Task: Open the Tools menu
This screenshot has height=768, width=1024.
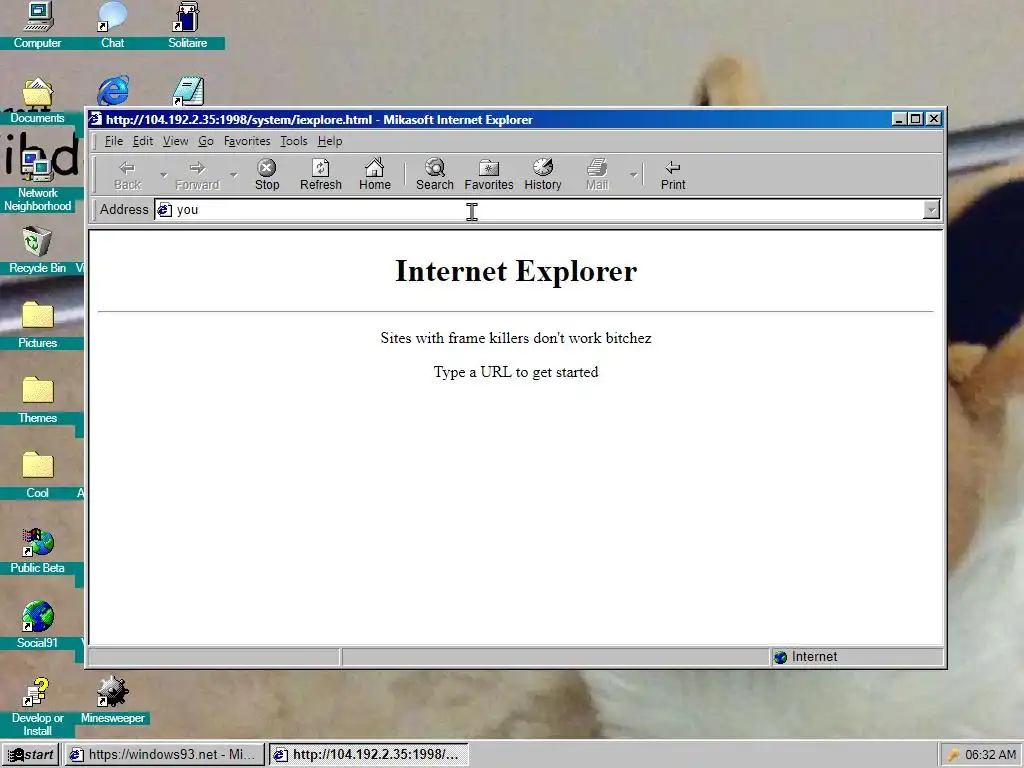Action: pyautogui.click(x=293, y=141)
